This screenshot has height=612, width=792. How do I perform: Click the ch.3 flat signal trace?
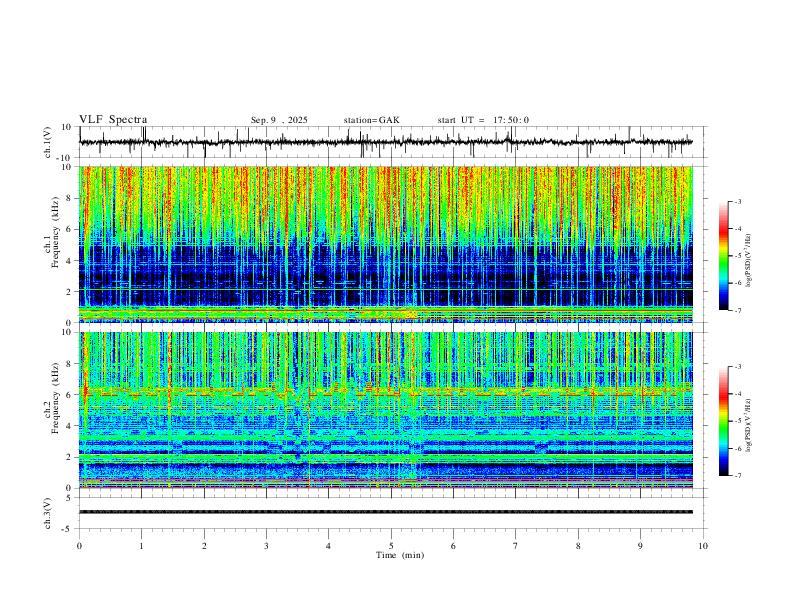point(386,512)
